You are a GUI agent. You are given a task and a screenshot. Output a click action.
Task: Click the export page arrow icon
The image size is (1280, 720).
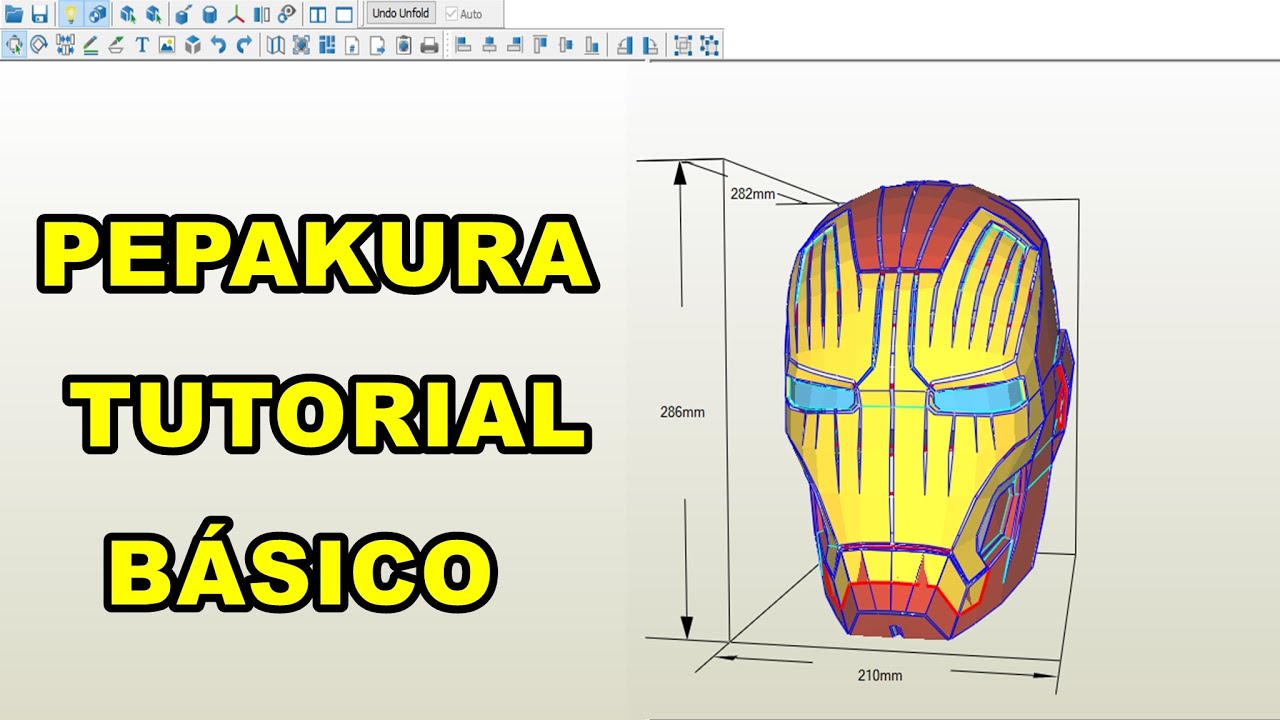[x=378, y=44]
